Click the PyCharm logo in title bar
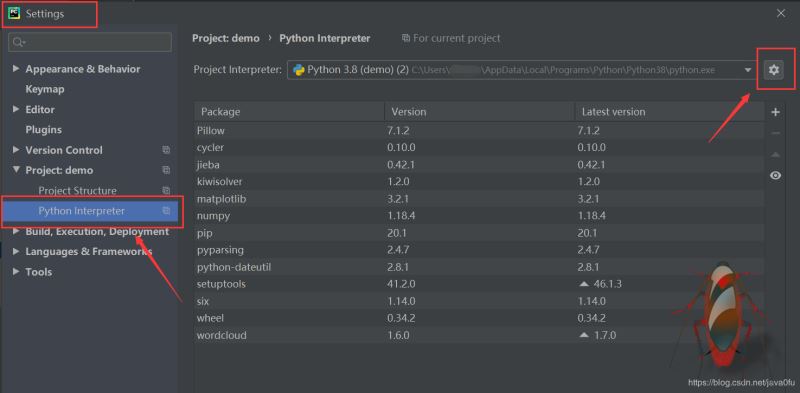Viewport: 800px width, 393px height. click(x=15, y=14)
